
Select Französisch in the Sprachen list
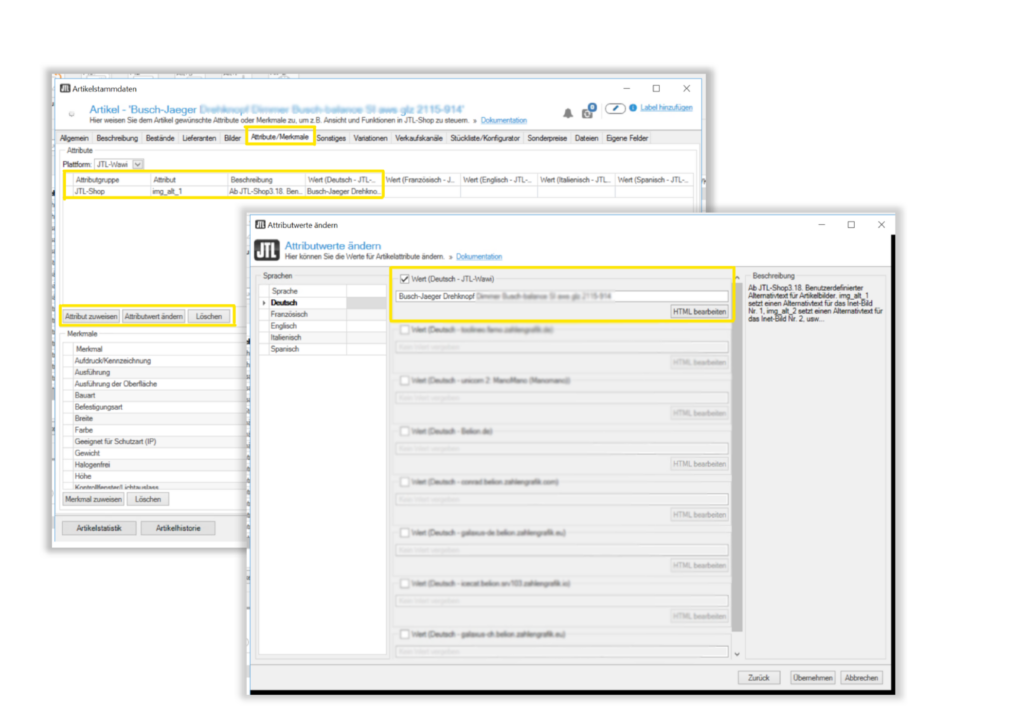[289, 314]
